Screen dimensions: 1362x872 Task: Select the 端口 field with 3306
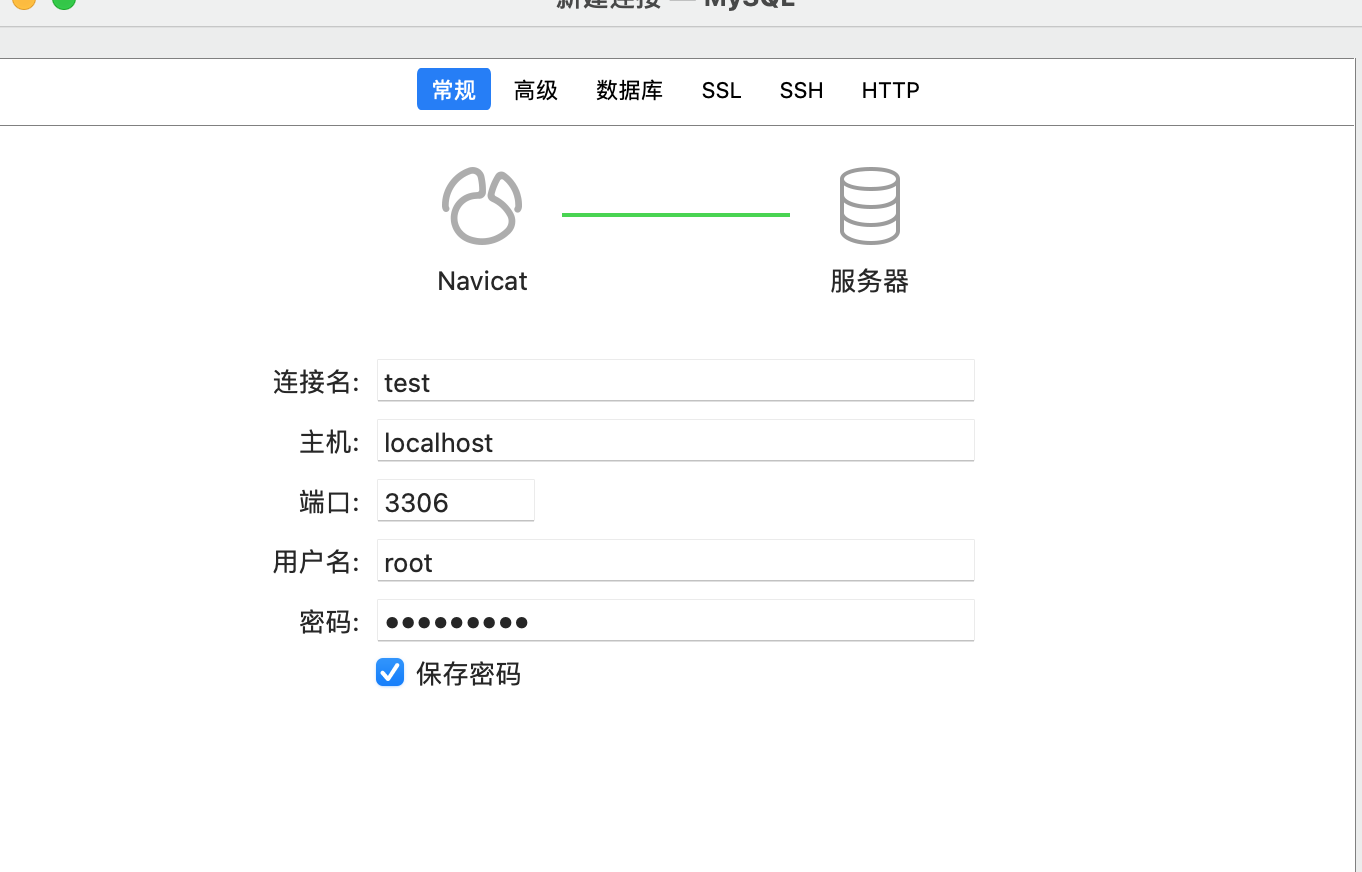pyautogui.click(x=456, y=501)
